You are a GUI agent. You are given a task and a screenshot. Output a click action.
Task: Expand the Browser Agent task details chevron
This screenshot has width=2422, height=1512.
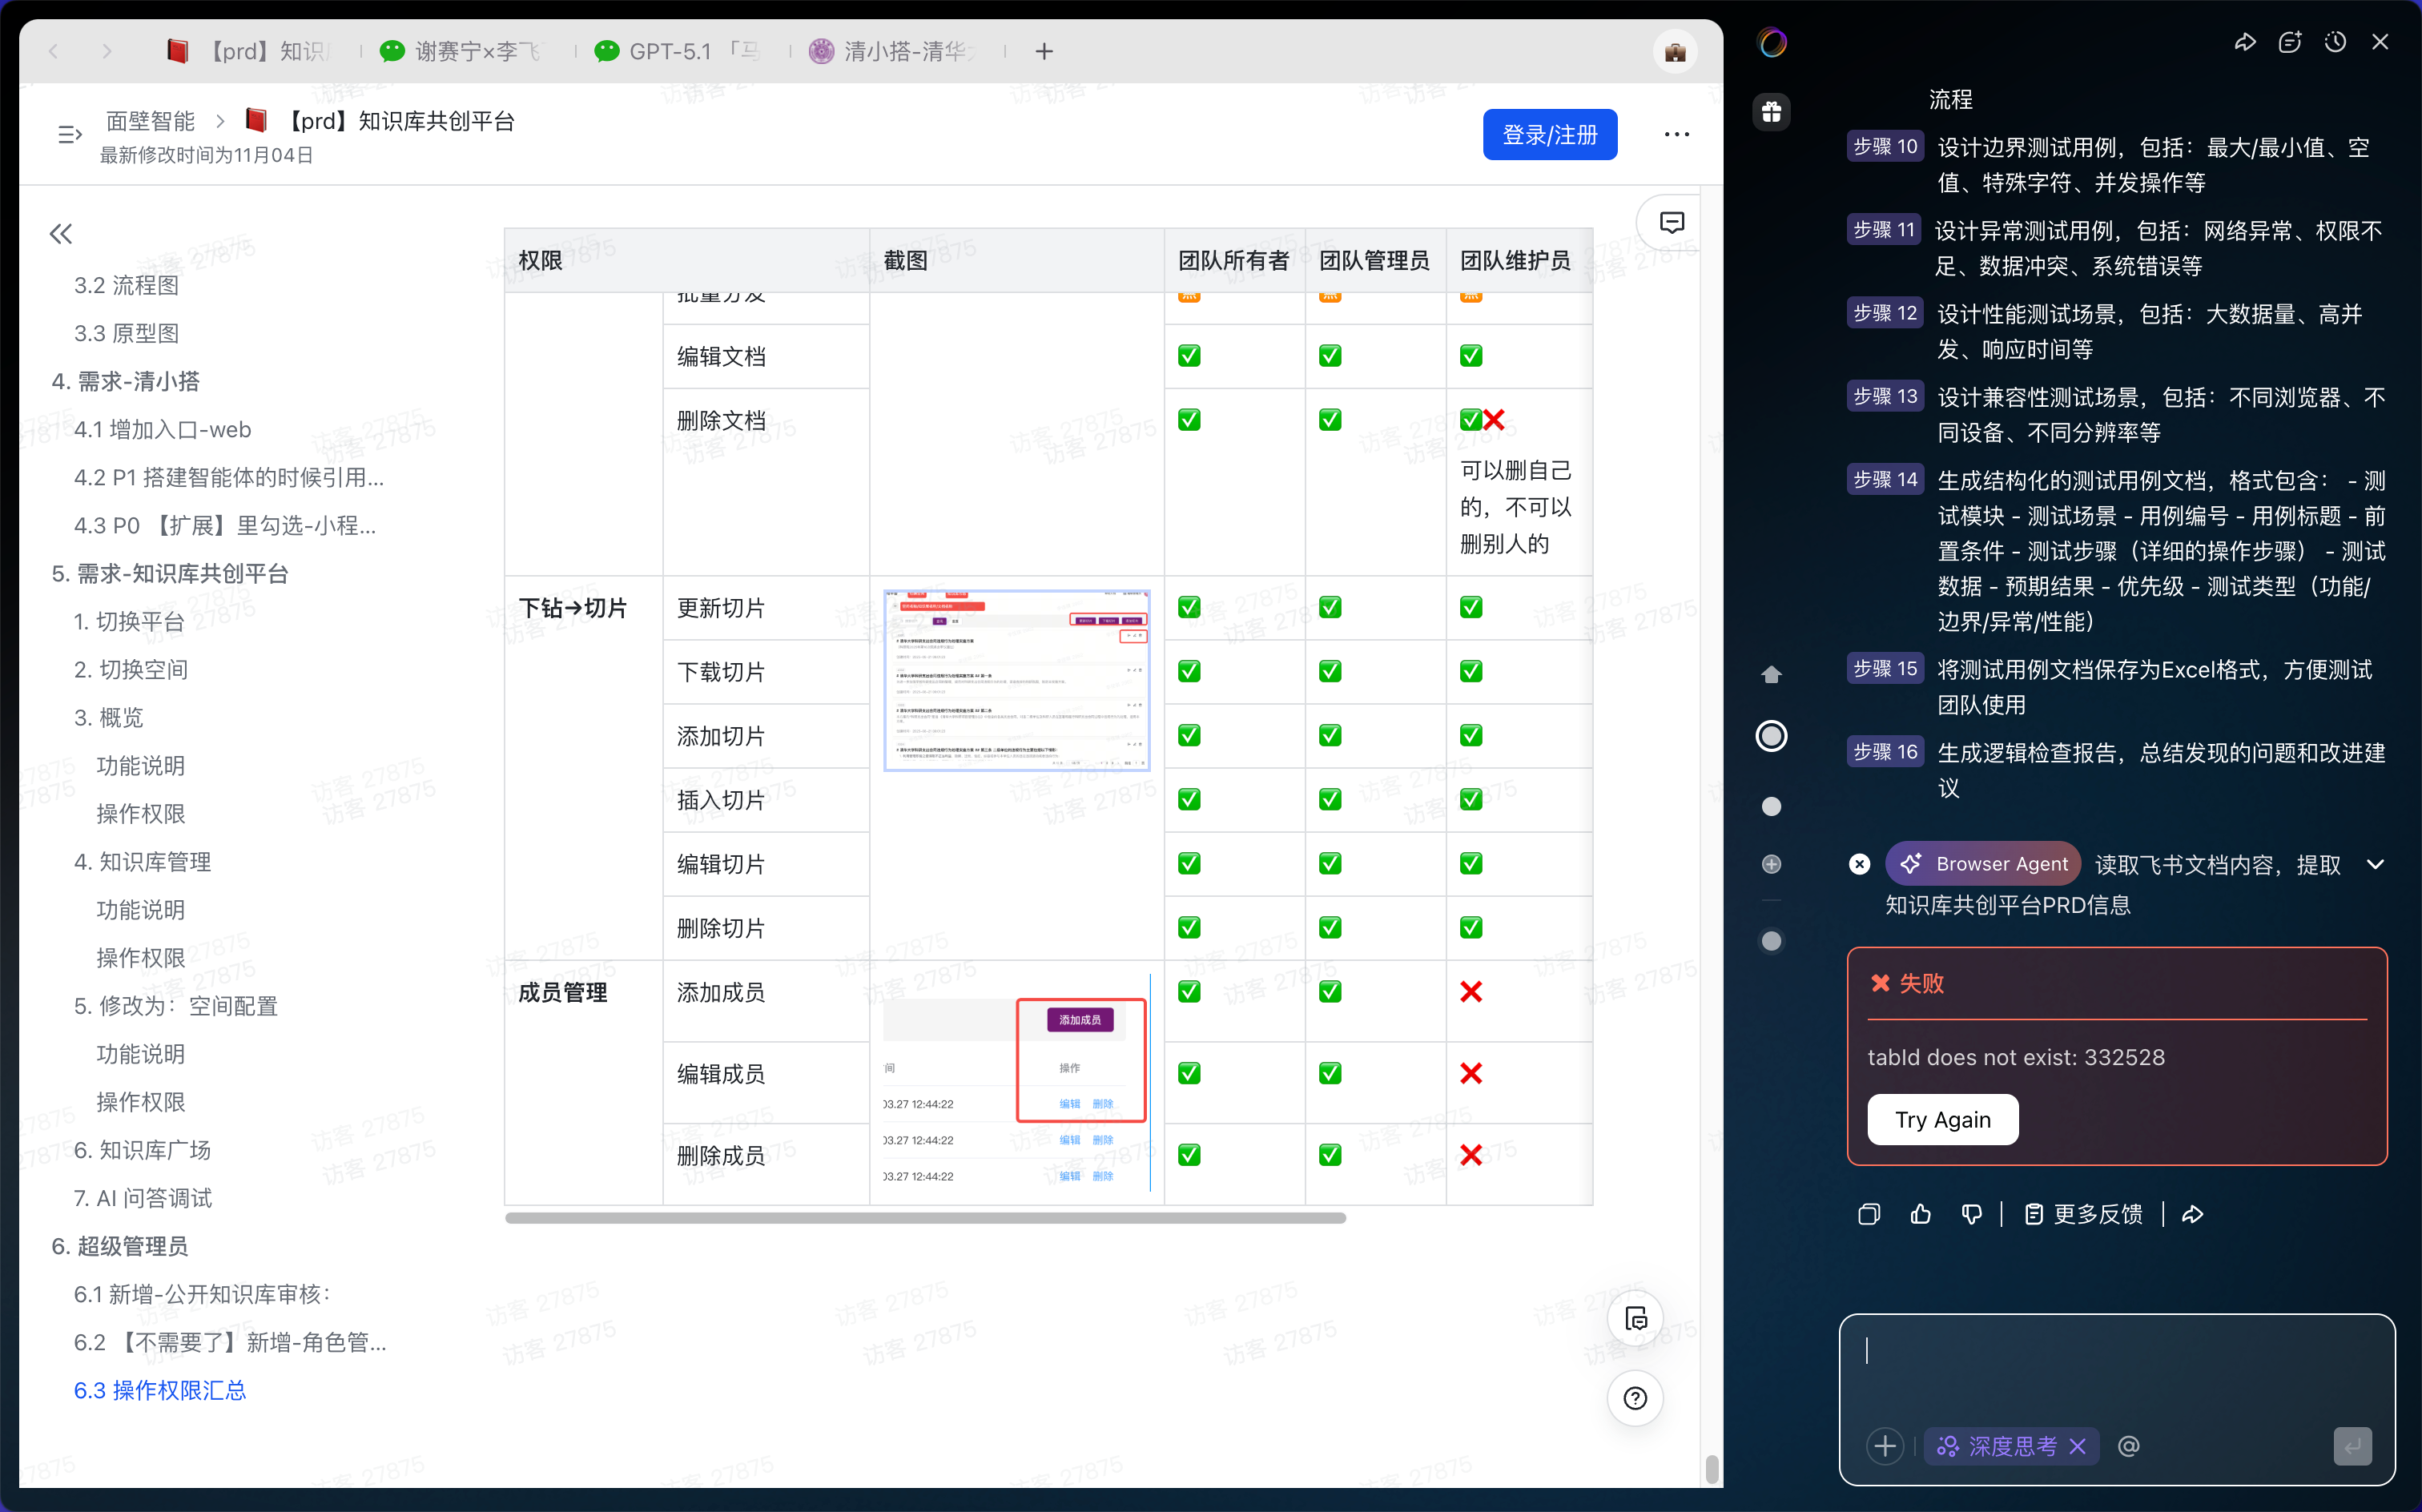[2376, 864]
